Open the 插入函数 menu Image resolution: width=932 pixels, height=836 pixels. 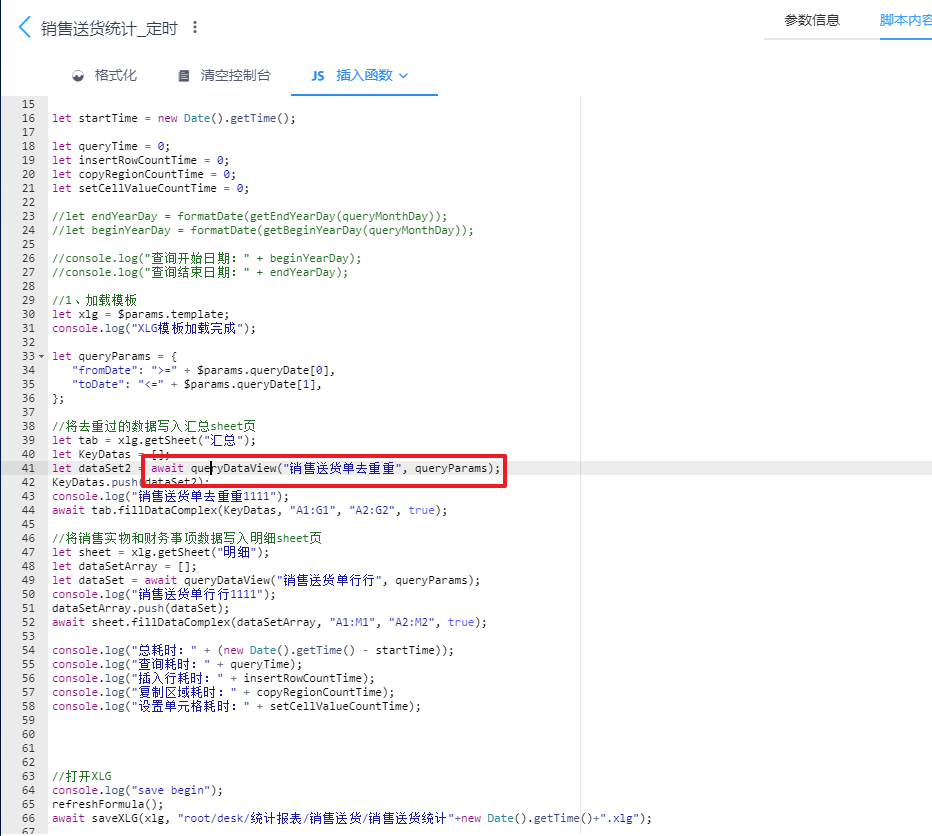[360, 76]
